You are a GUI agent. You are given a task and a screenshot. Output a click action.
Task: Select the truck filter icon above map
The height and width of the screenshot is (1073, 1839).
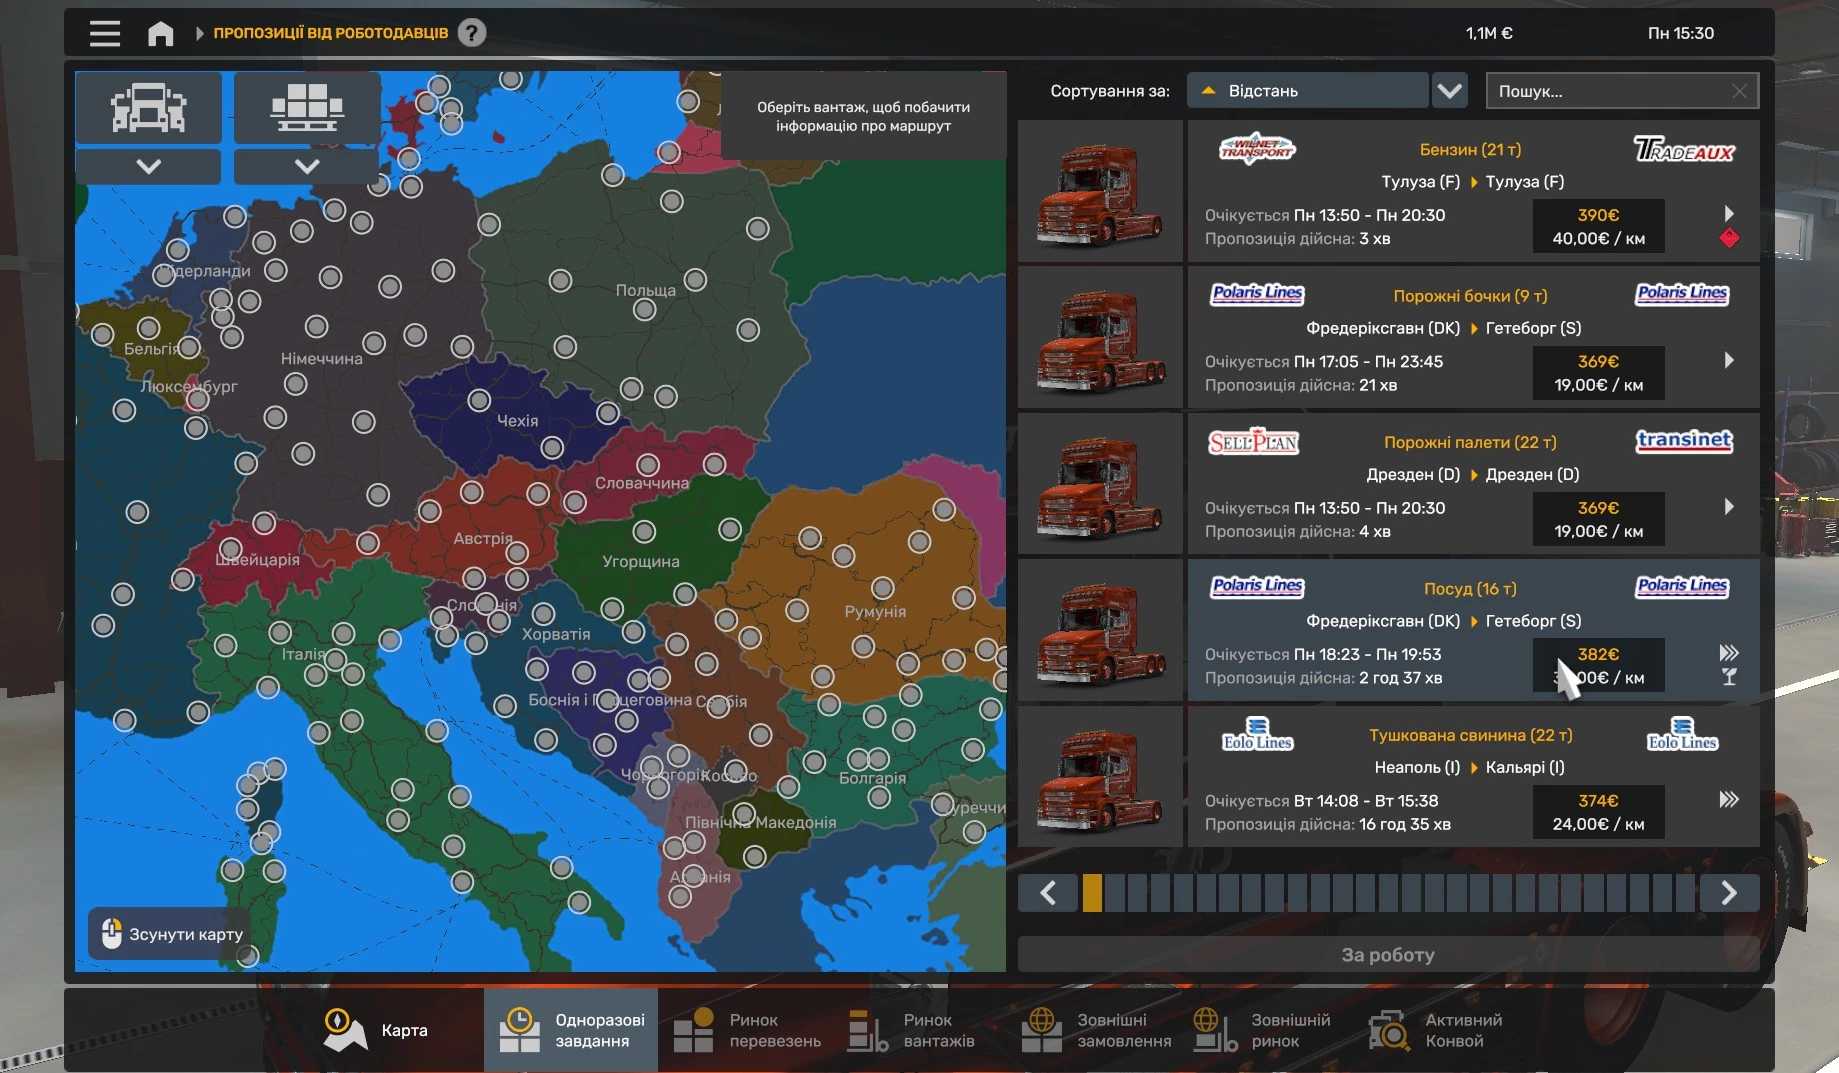148,107
